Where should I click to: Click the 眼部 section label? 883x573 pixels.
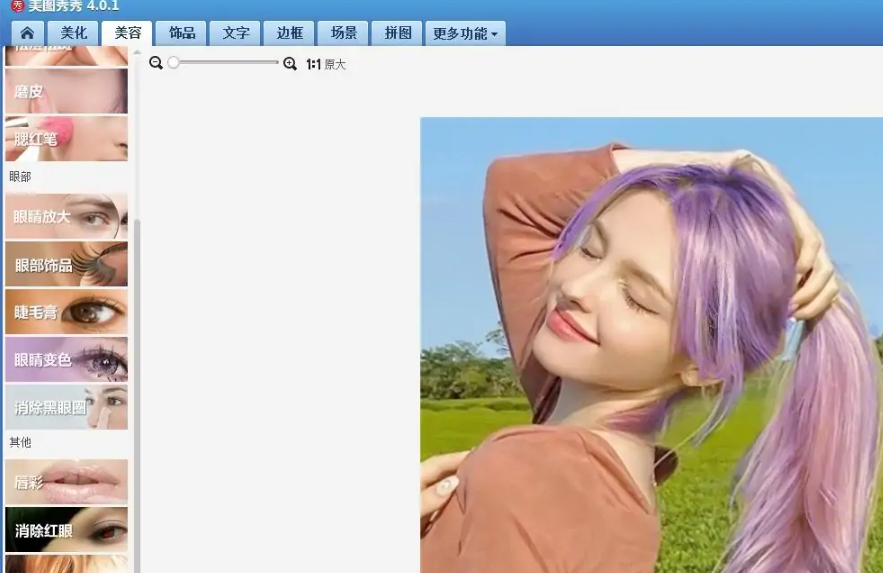pos(20,177)
